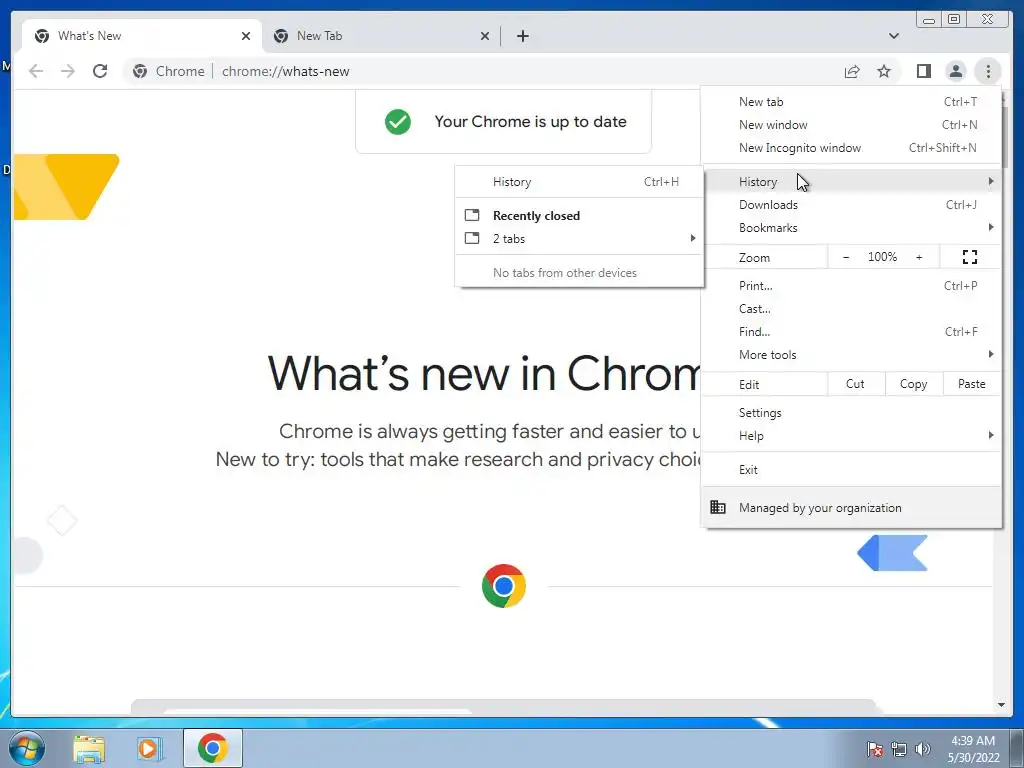Click the three-dot Chrome menu button
Image resolution: width=1024 pixels, height=768 pixels.
click(x=988, y=71)
